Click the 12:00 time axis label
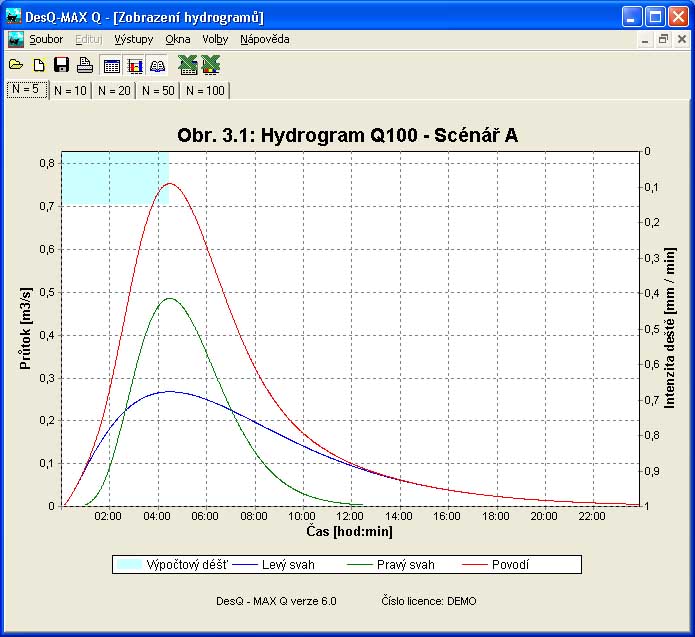695x637 pixels. [x=350, y=516]
